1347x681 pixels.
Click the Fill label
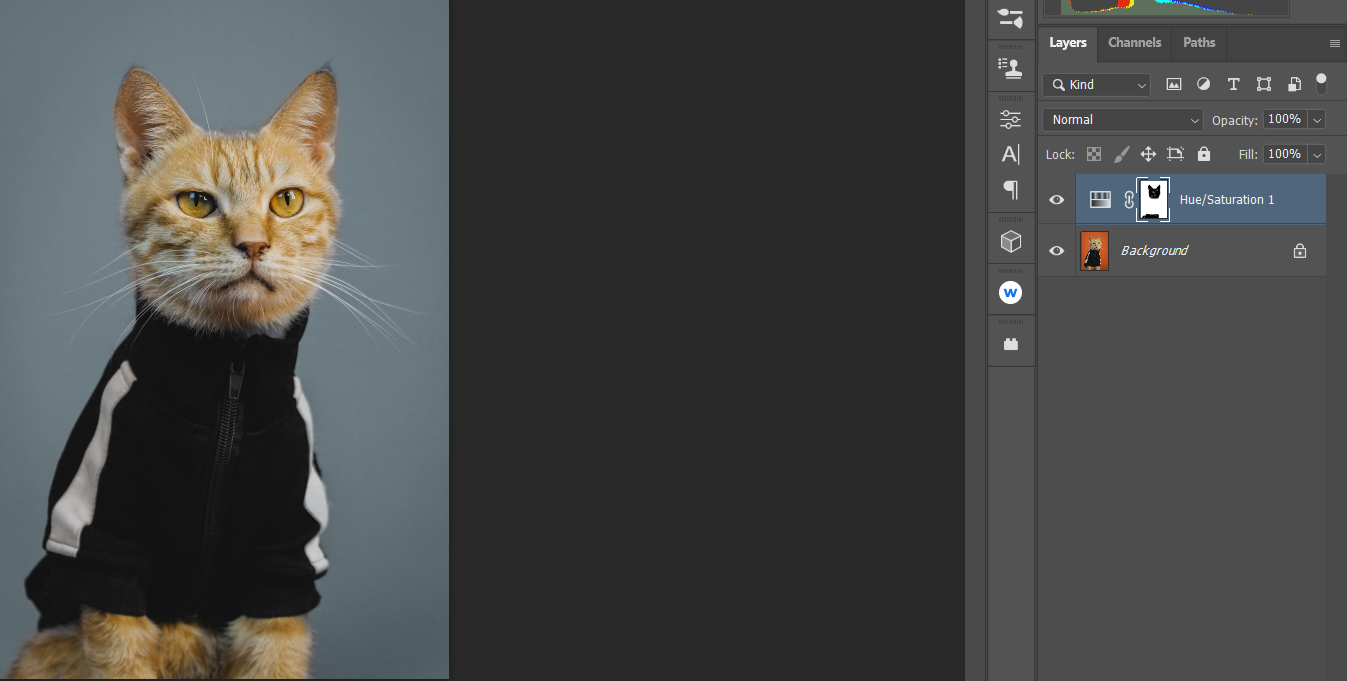tap(1247, 154)
